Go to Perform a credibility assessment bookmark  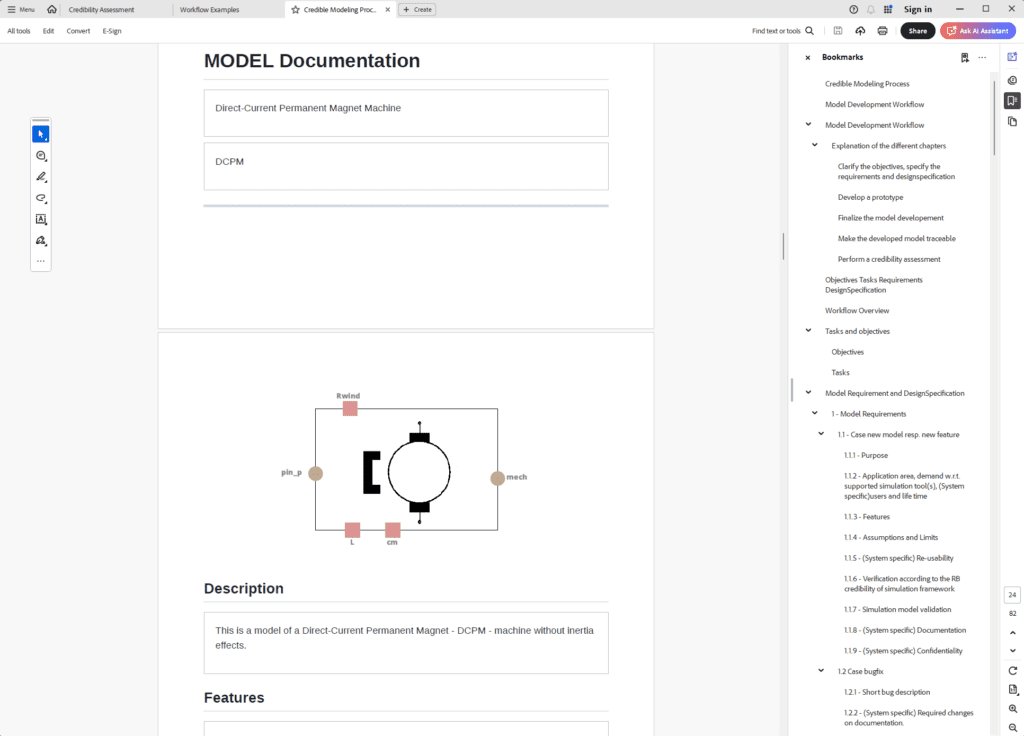[x=889, y=259]
